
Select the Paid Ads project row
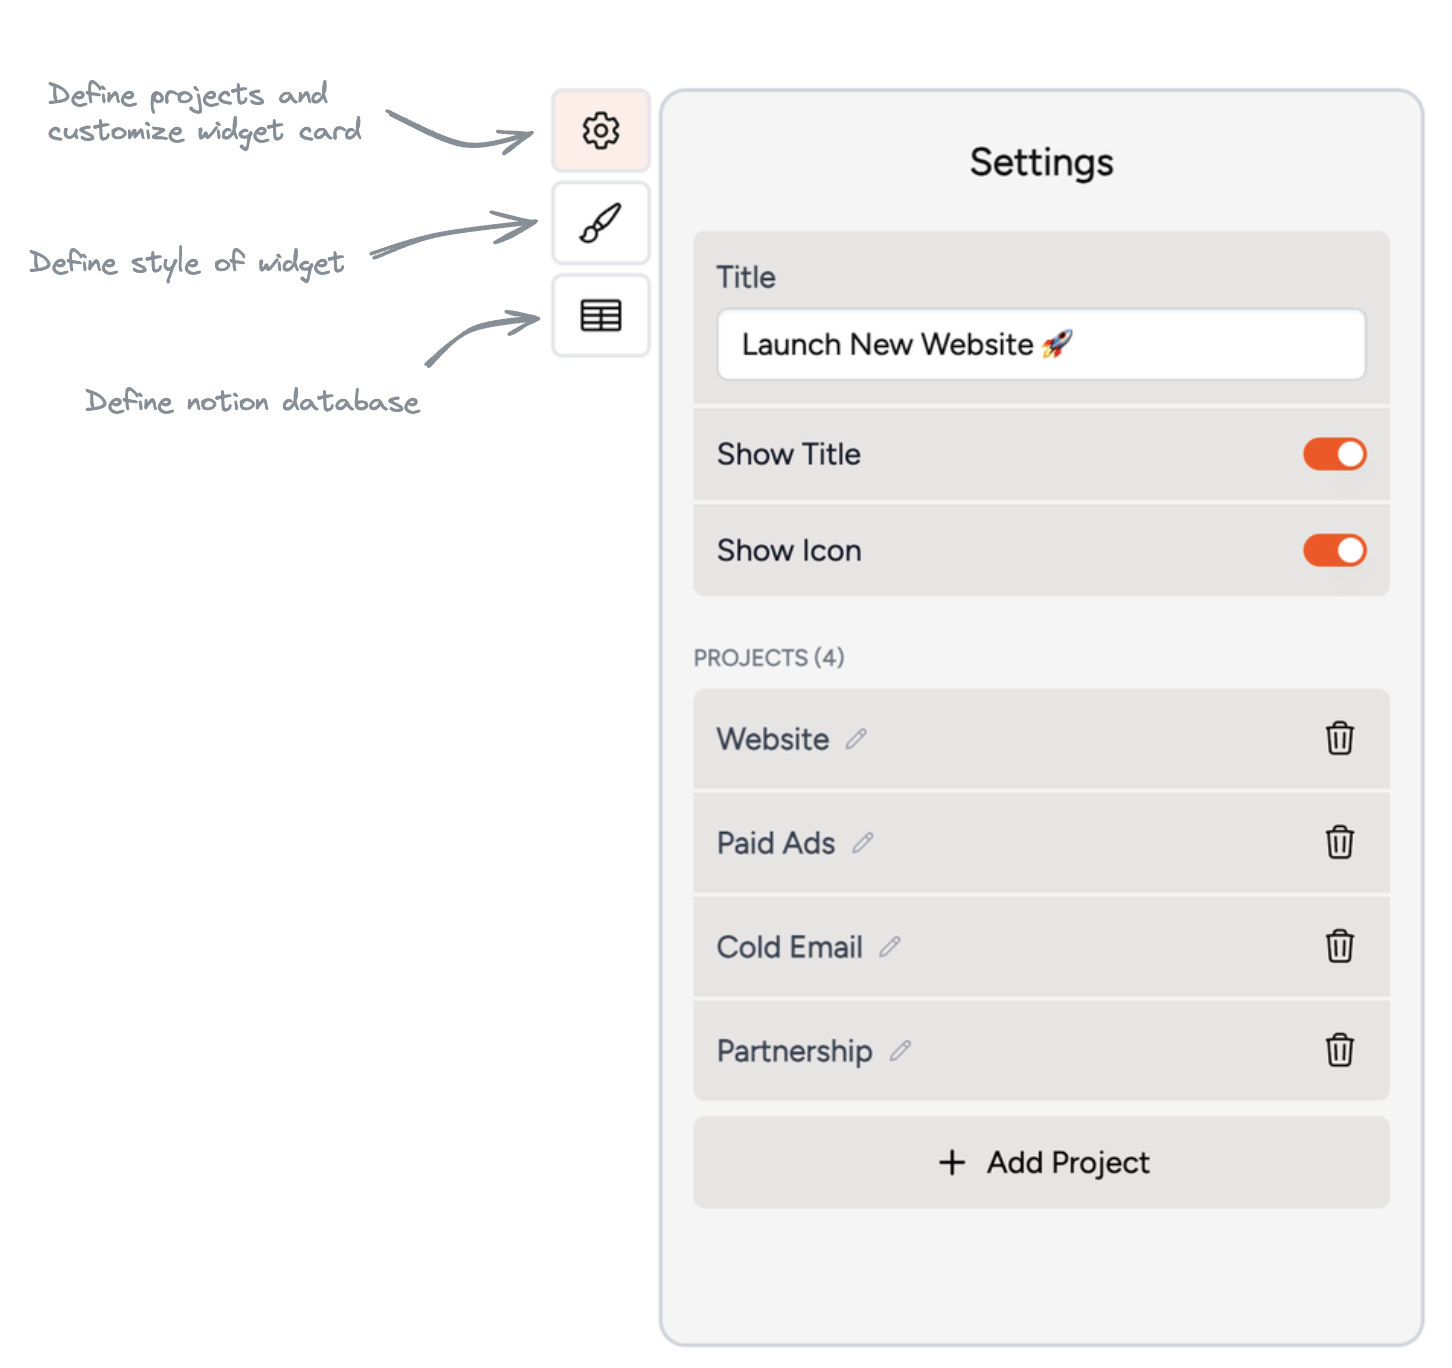pyautogui.click(x=1041, y=843)
